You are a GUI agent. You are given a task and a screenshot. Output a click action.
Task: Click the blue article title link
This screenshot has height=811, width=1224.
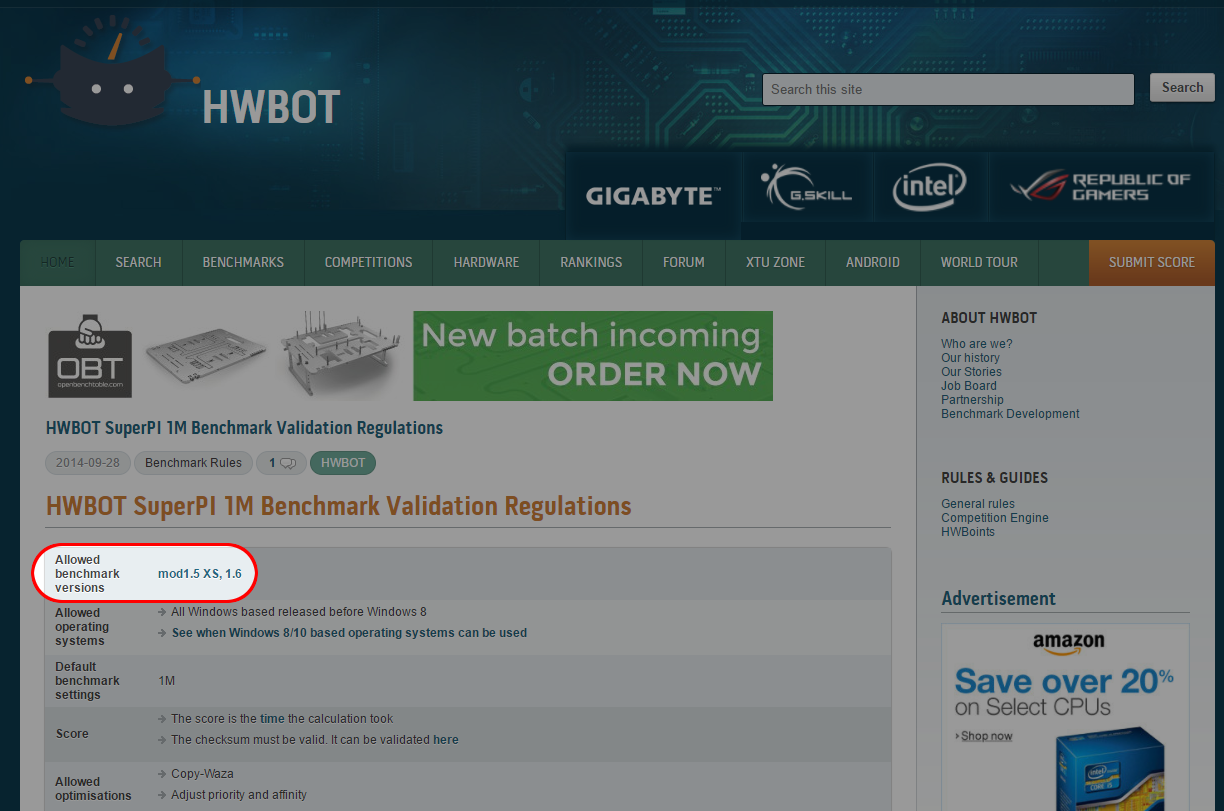pyautogui.click(x=244, y=428)
